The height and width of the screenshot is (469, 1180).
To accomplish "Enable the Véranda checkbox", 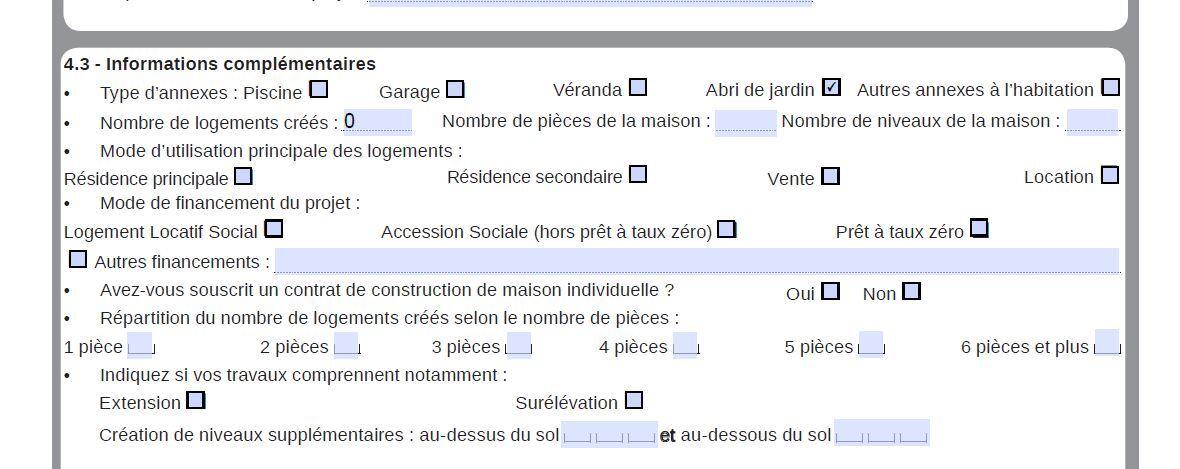I will 637,88.
